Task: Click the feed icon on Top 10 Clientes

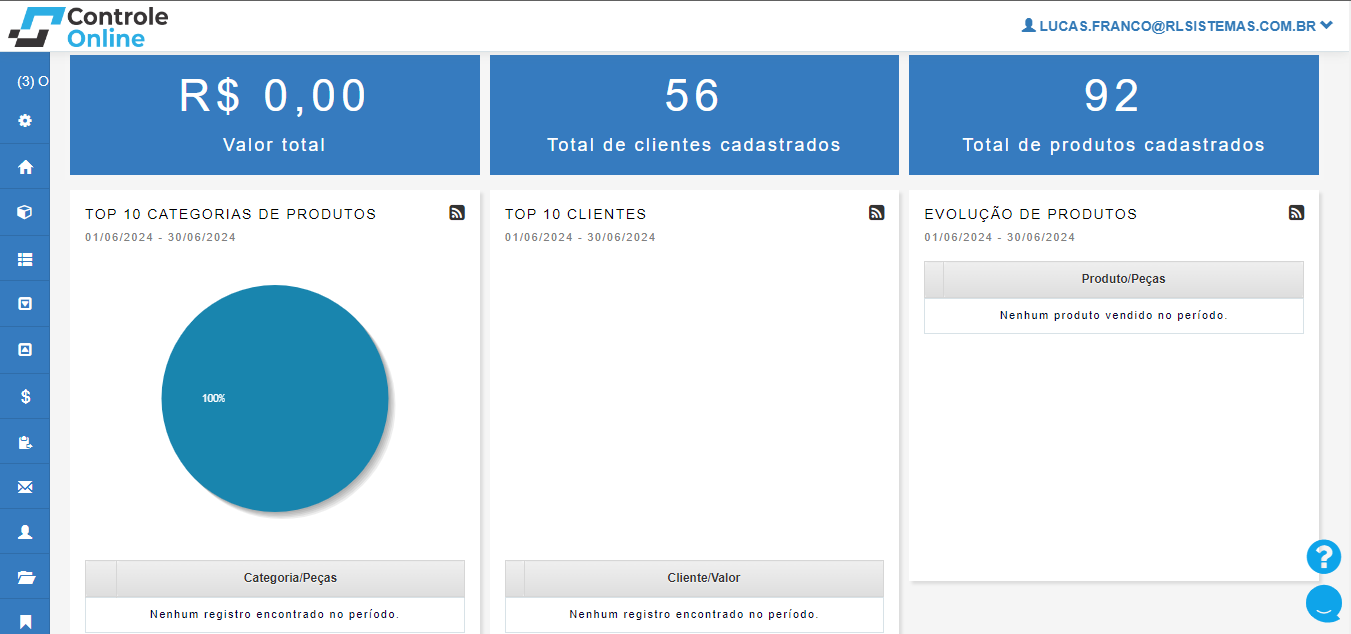Action: click(876, 212)
